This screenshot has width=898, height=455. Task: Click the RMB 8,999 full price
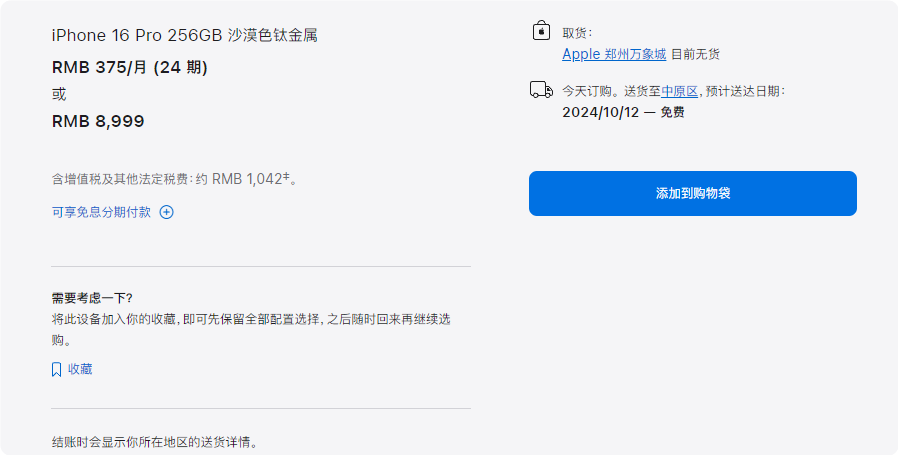coord(98,121)
